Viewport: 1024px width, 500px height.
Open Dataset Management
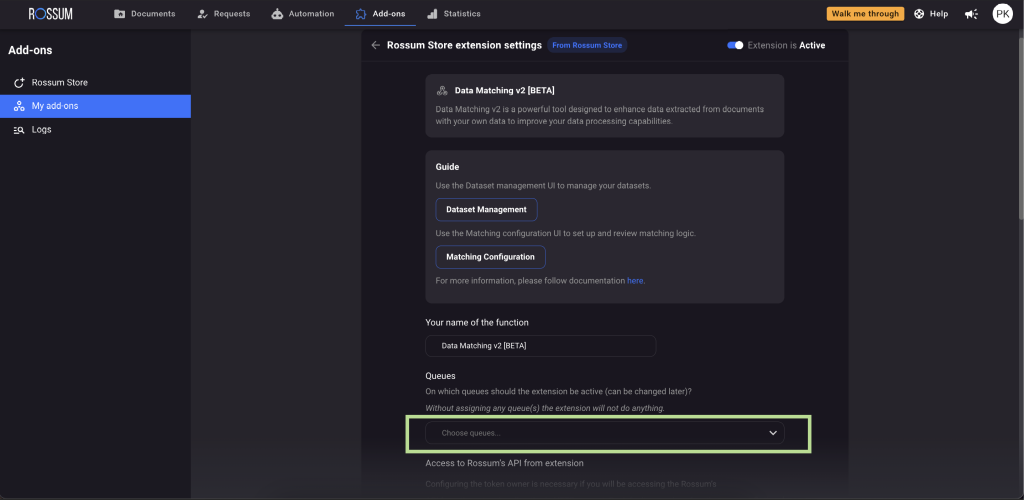487,210
